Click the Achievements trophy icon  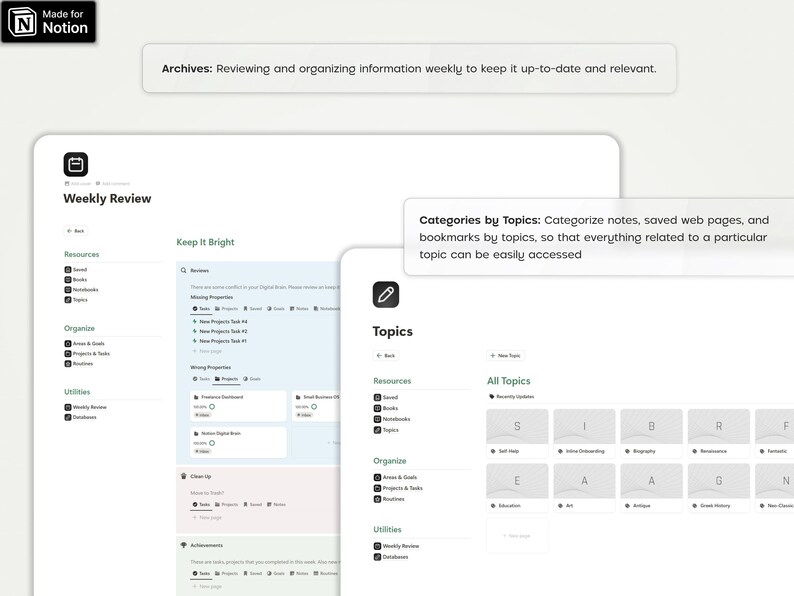183,545
